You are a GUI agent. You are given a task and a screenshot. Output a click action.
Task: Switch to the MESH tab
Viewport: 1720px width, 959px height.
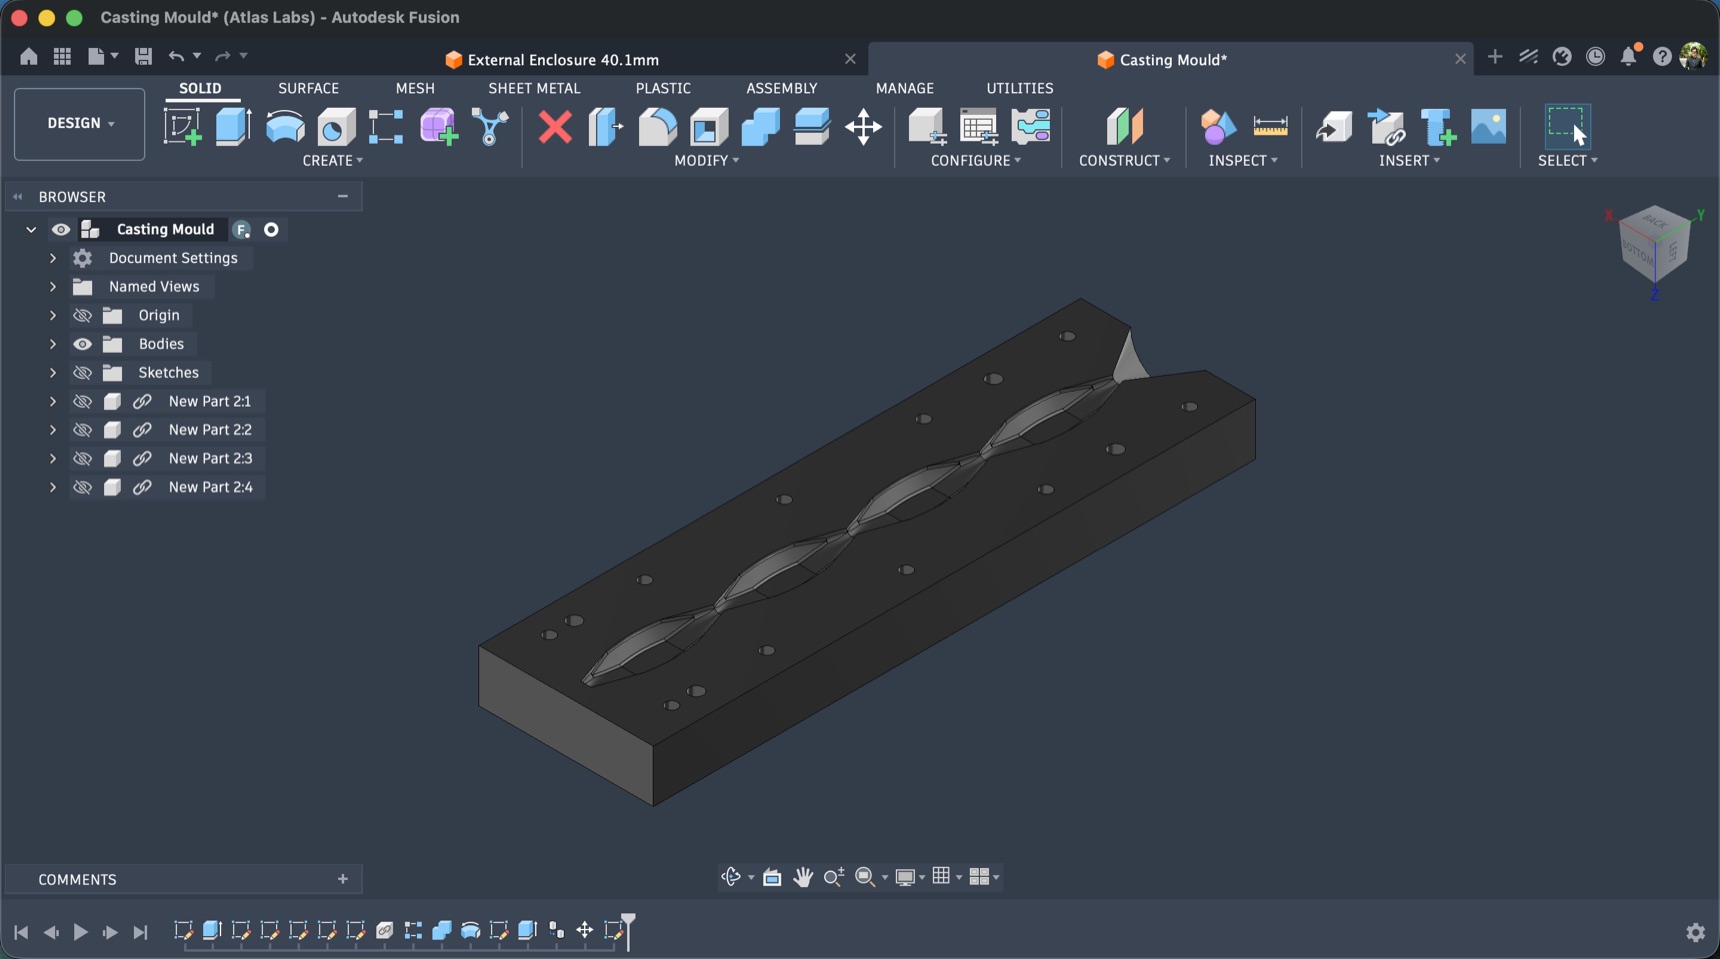[x=415, y=88]
